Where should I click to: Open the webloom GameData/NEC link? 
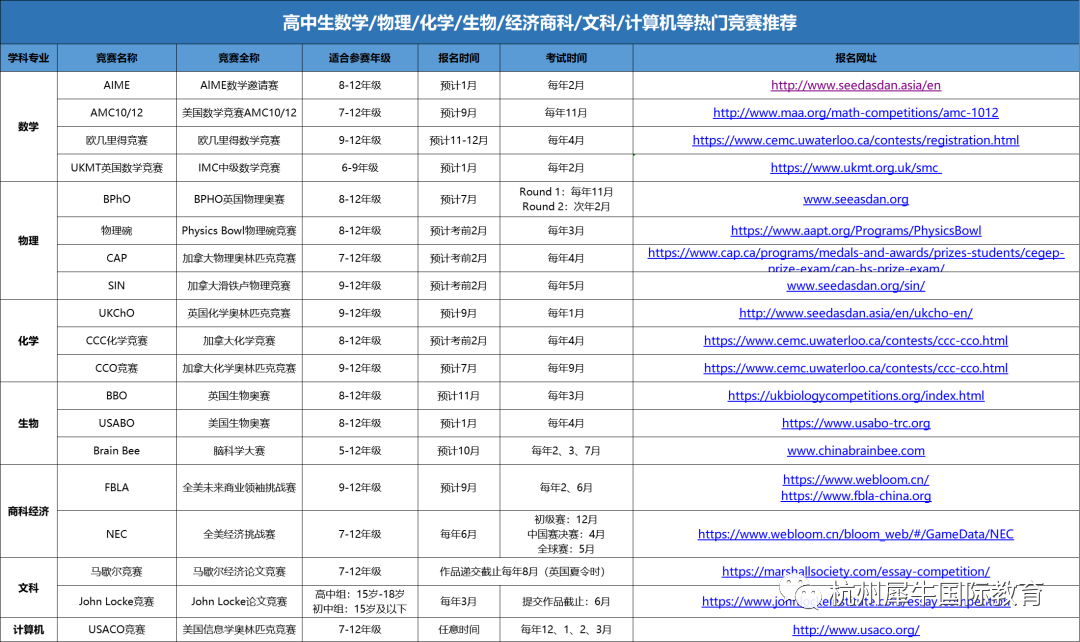tap(855, 535)
